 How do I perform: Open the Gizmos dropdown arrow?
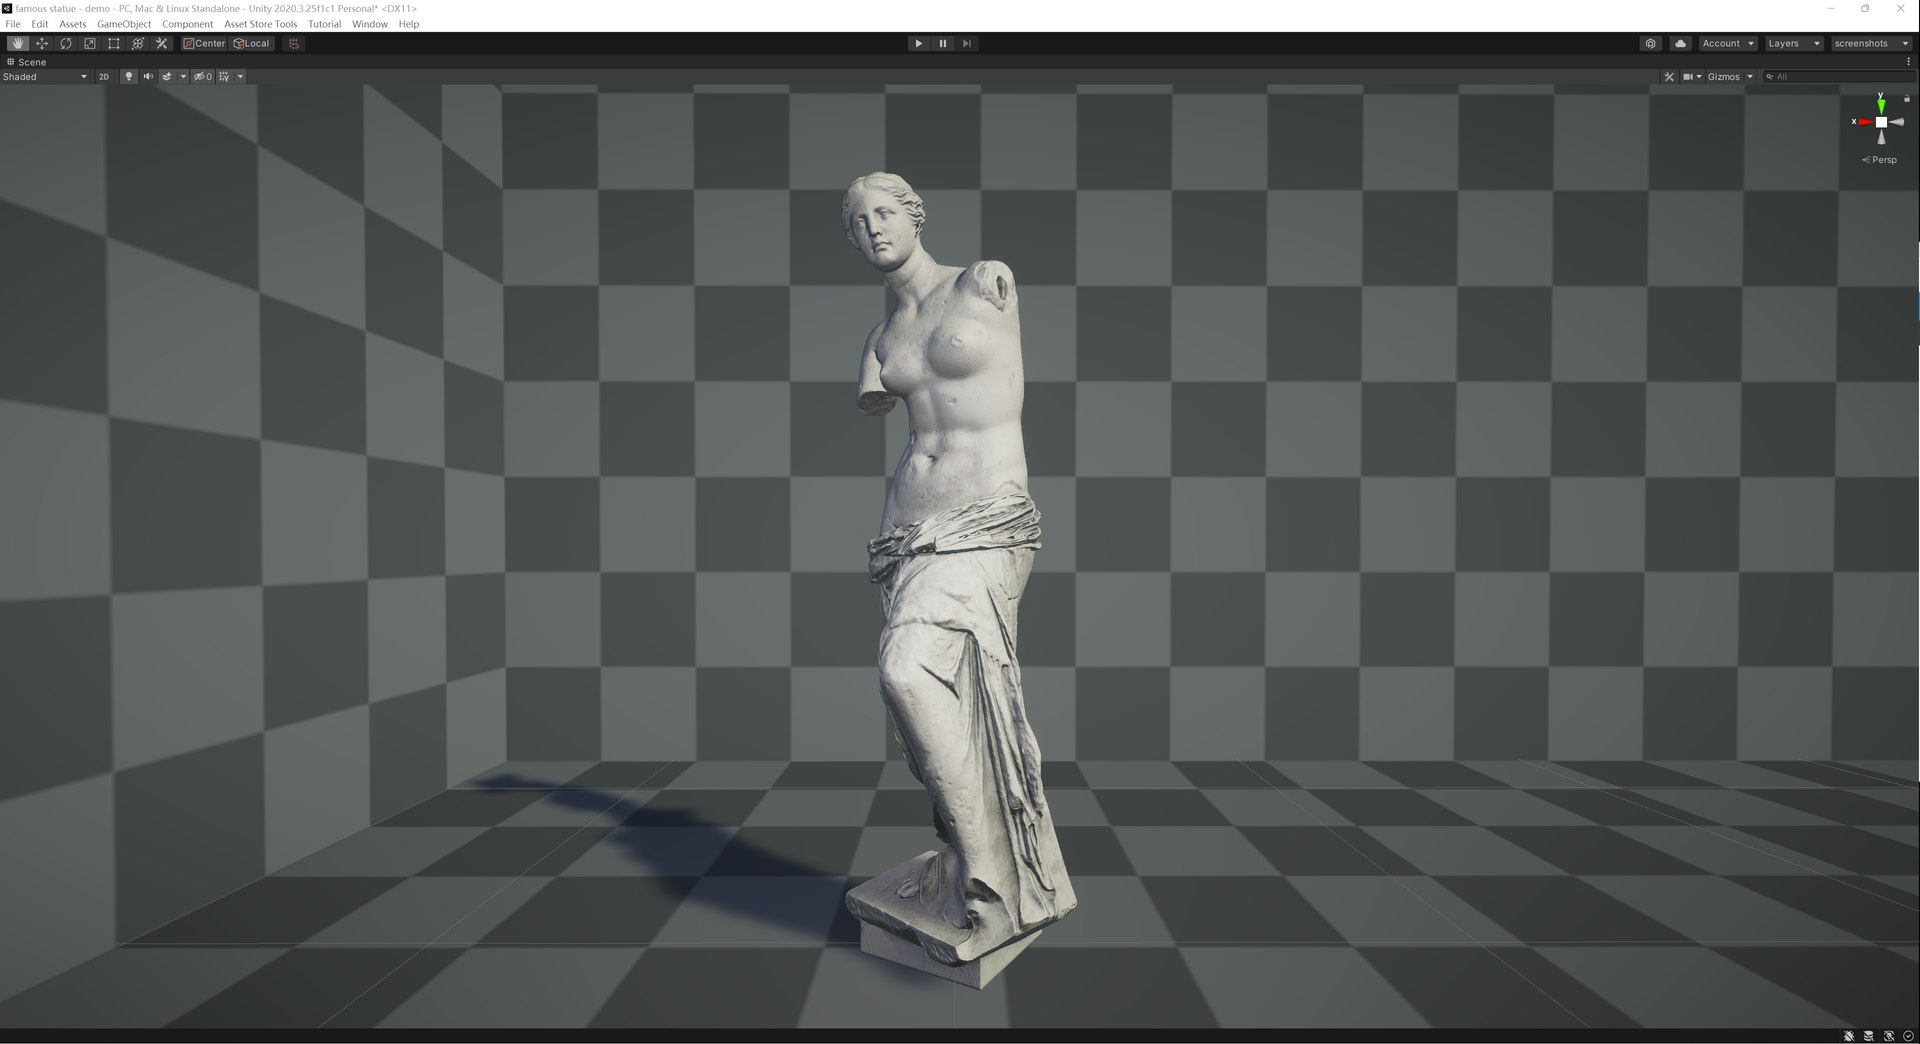[1750, 77]
